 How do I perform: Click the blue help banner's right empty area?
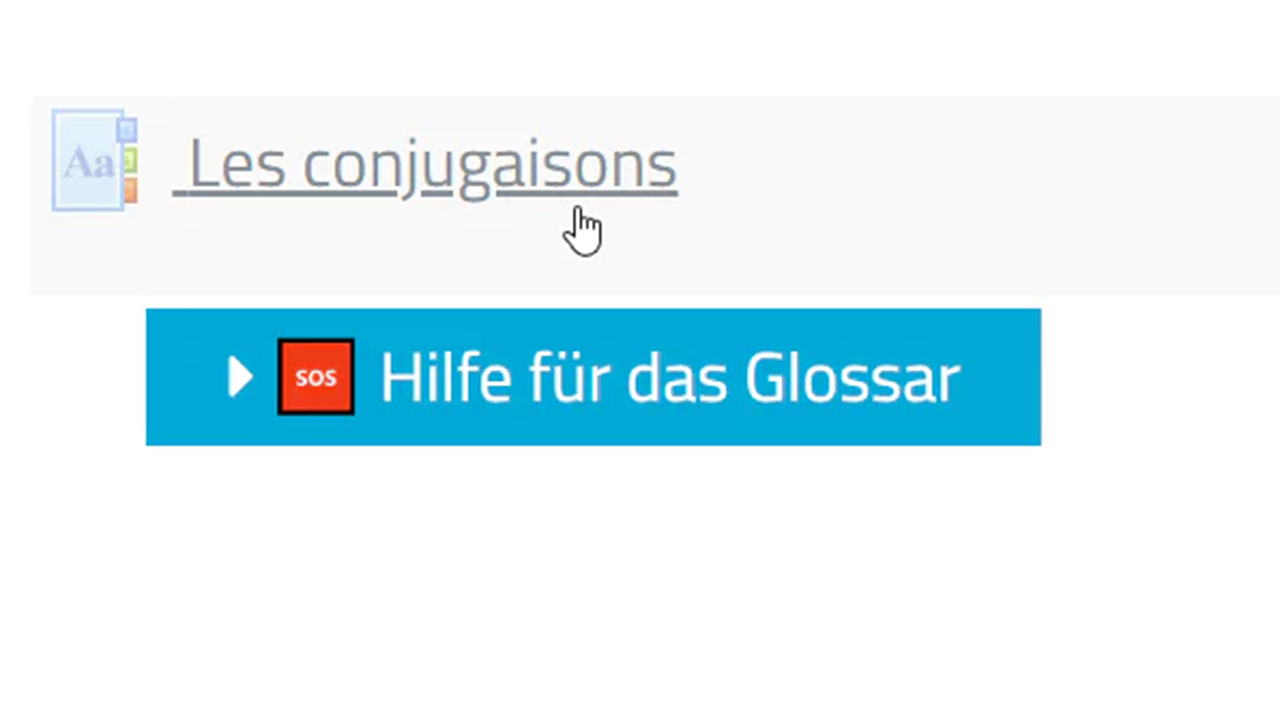click(1000, 377)
